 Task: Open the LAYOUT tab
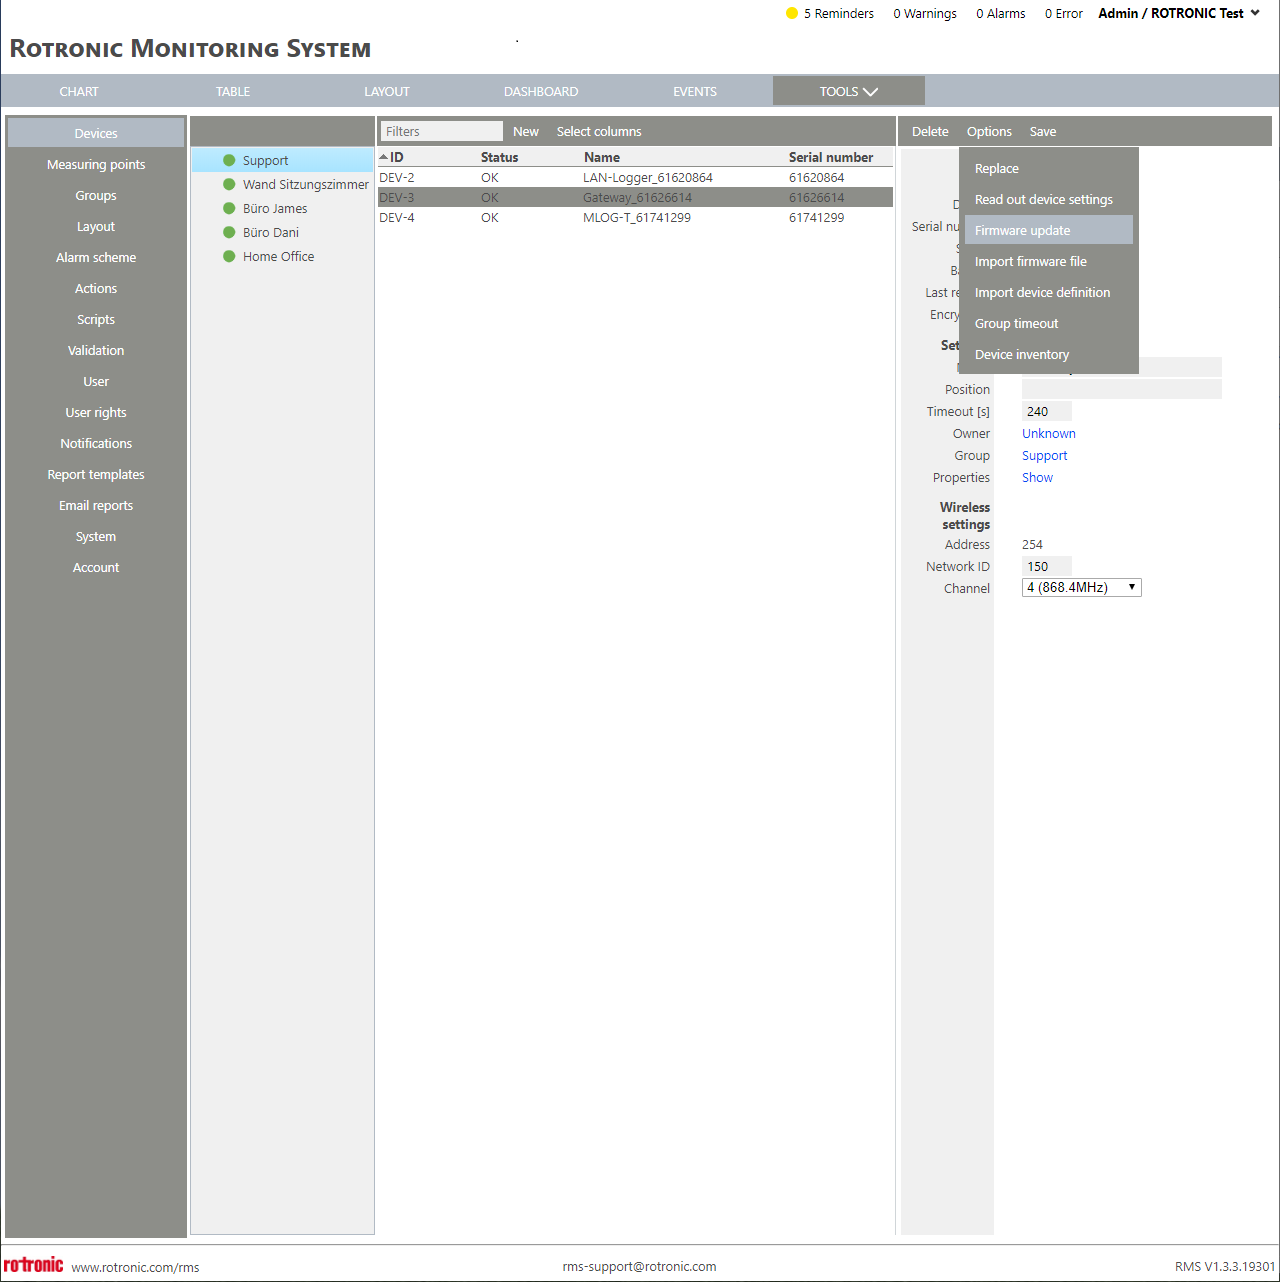point(387,91)
